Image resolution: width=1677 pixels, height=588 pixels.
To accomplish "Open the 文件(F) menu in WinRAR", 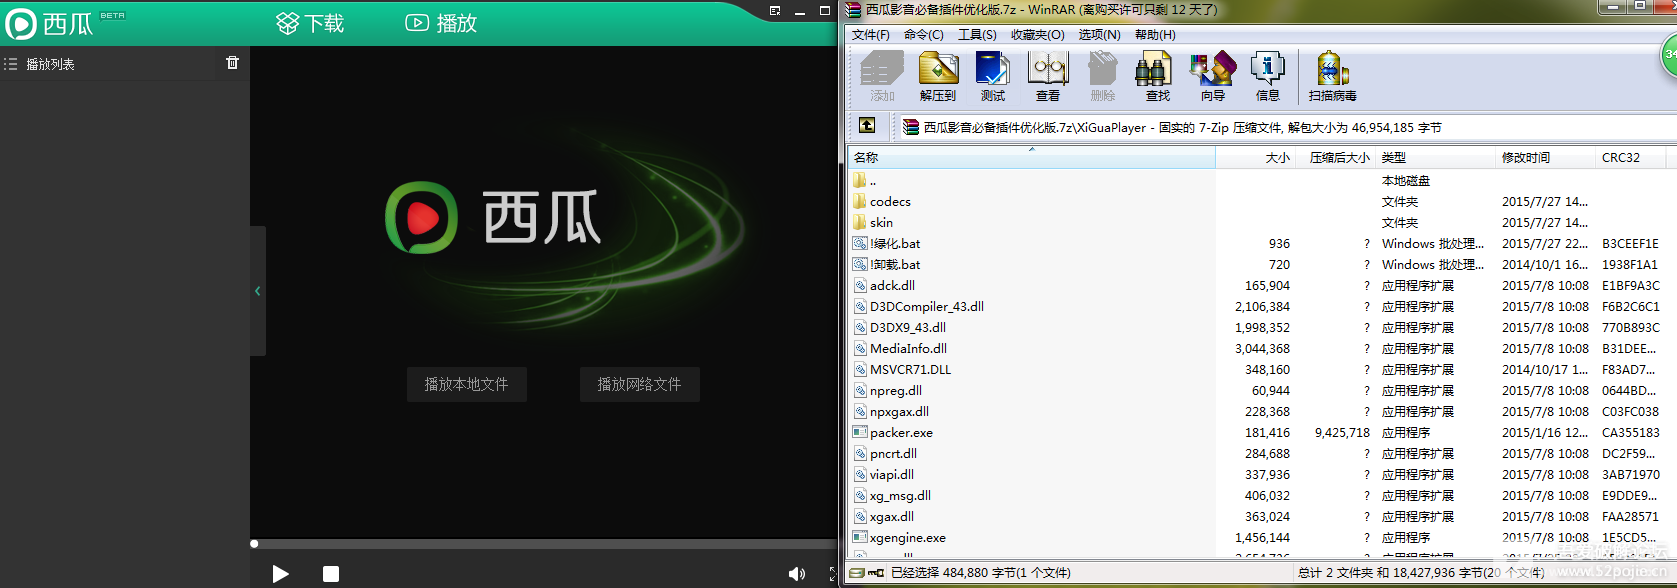I will [x=870, y=34].
